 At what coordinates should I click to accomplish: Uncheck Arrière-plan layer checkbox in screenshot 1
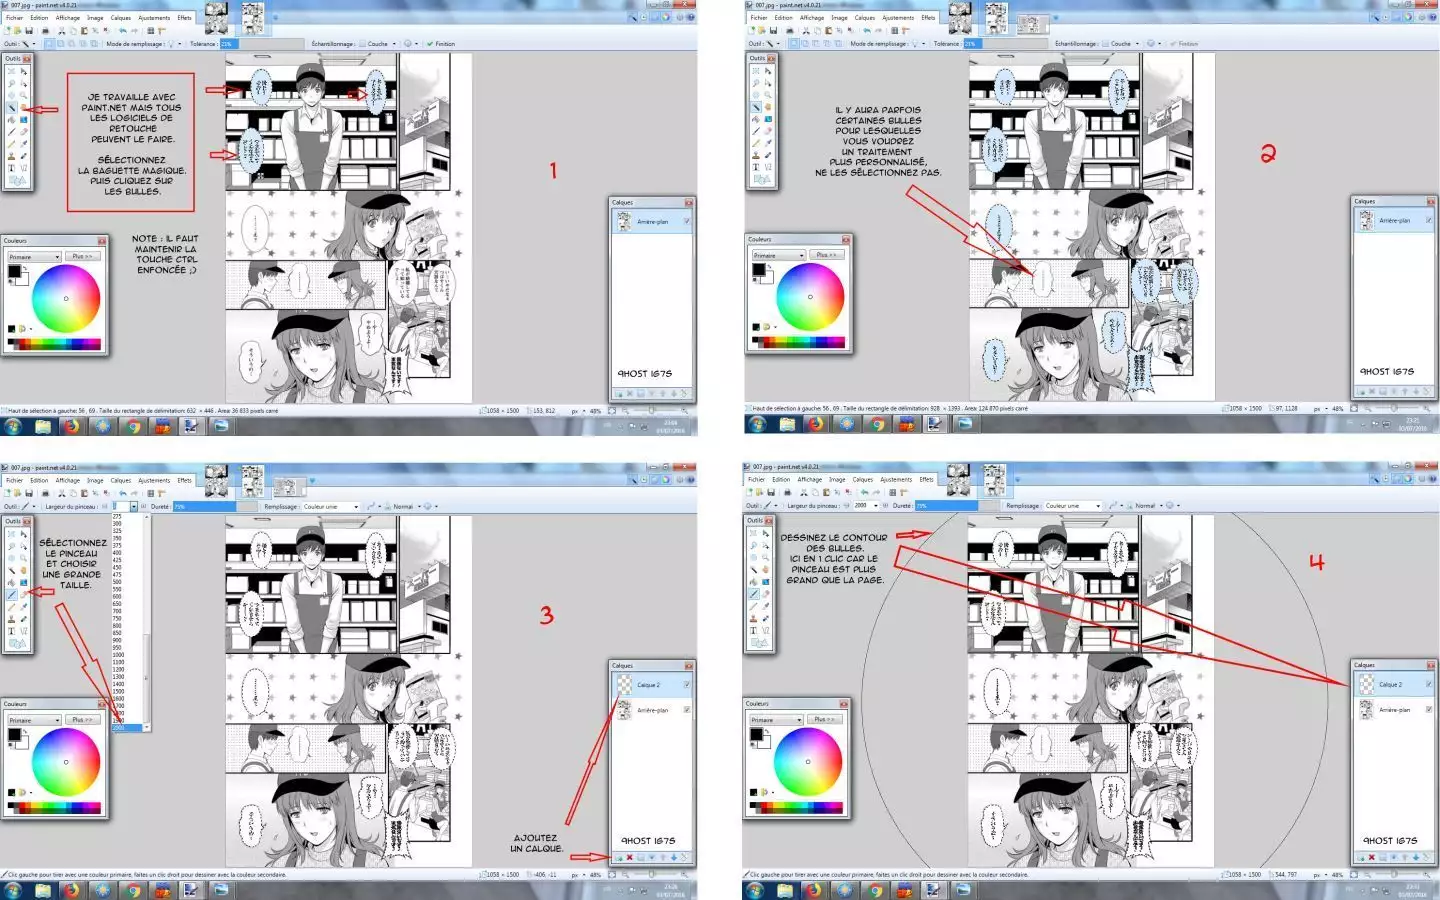687,221
